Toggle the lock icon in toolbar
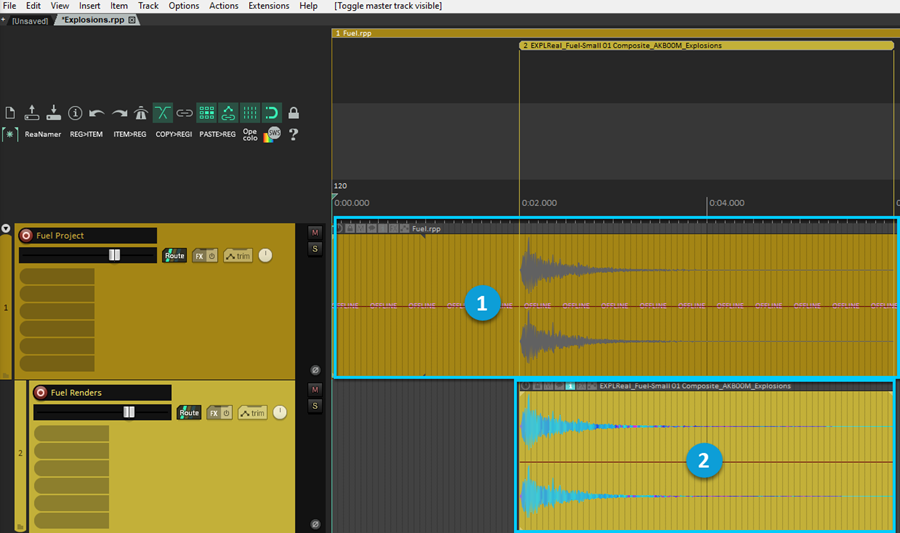The height and width of the screenshot is (533, 900). [x=294, y=113]
